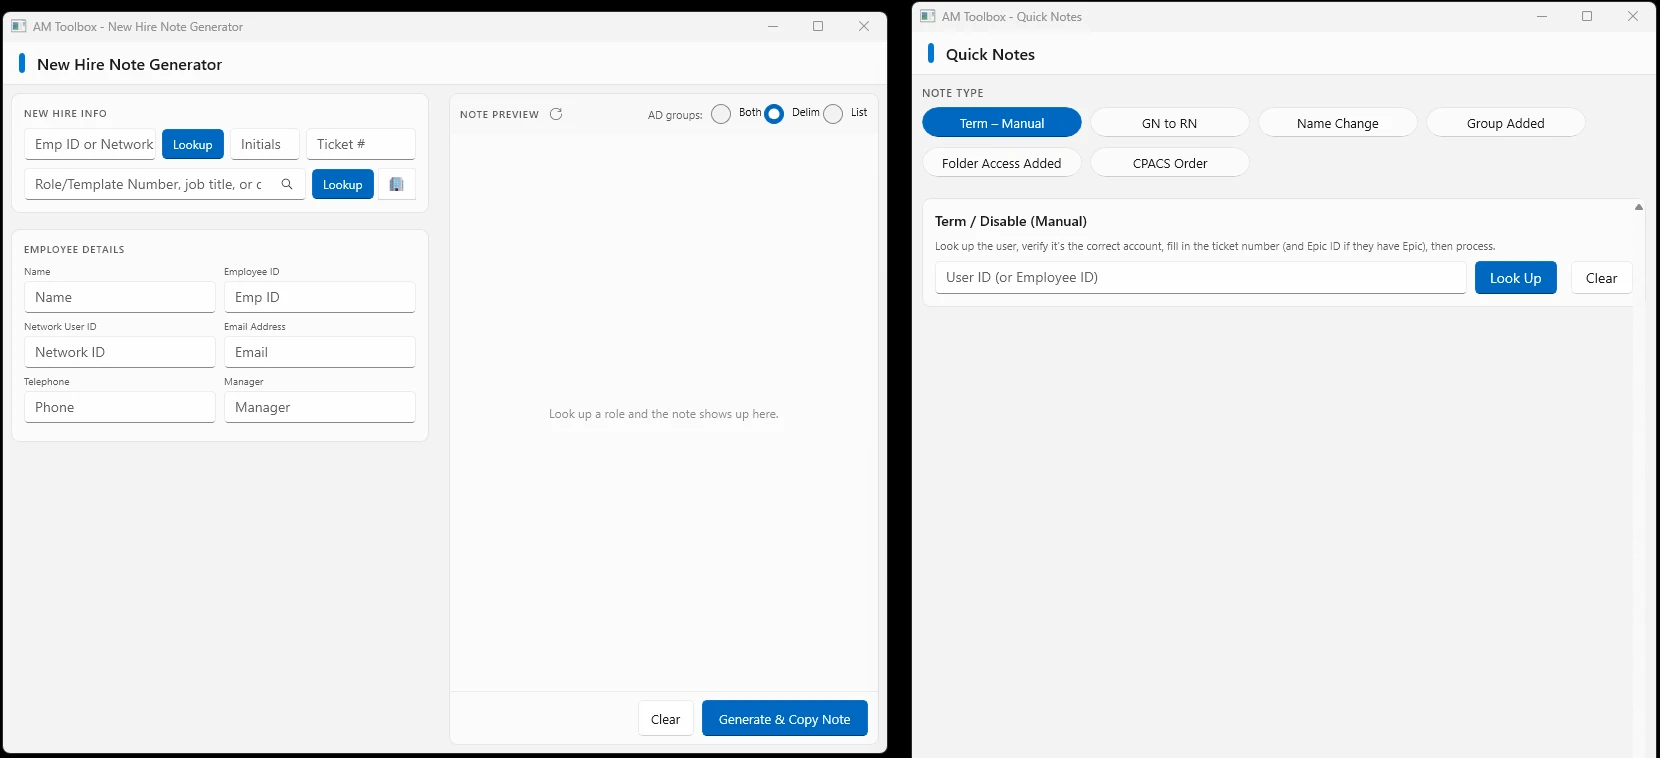Clear the note preview in New Hire window
The height and width of the screenshot is (758, 1660).
point(666,719)
